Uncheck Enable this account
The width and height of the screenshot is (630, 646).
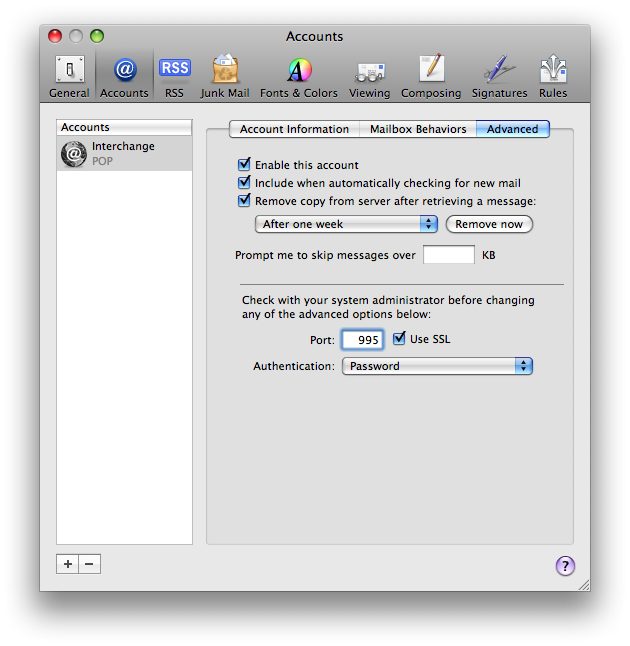tap(244, 165)
